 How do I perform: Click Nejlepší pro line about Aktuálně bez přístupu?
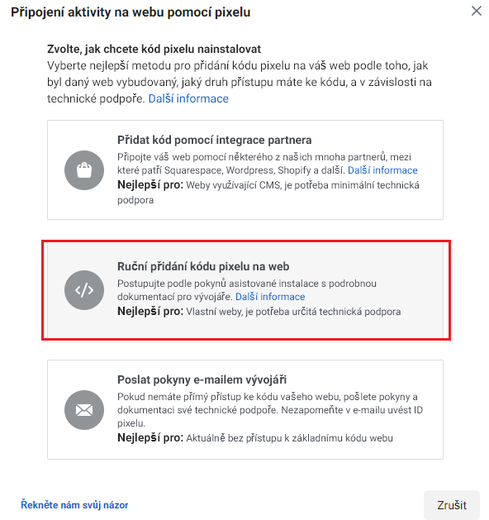click(x=255, y=438)
